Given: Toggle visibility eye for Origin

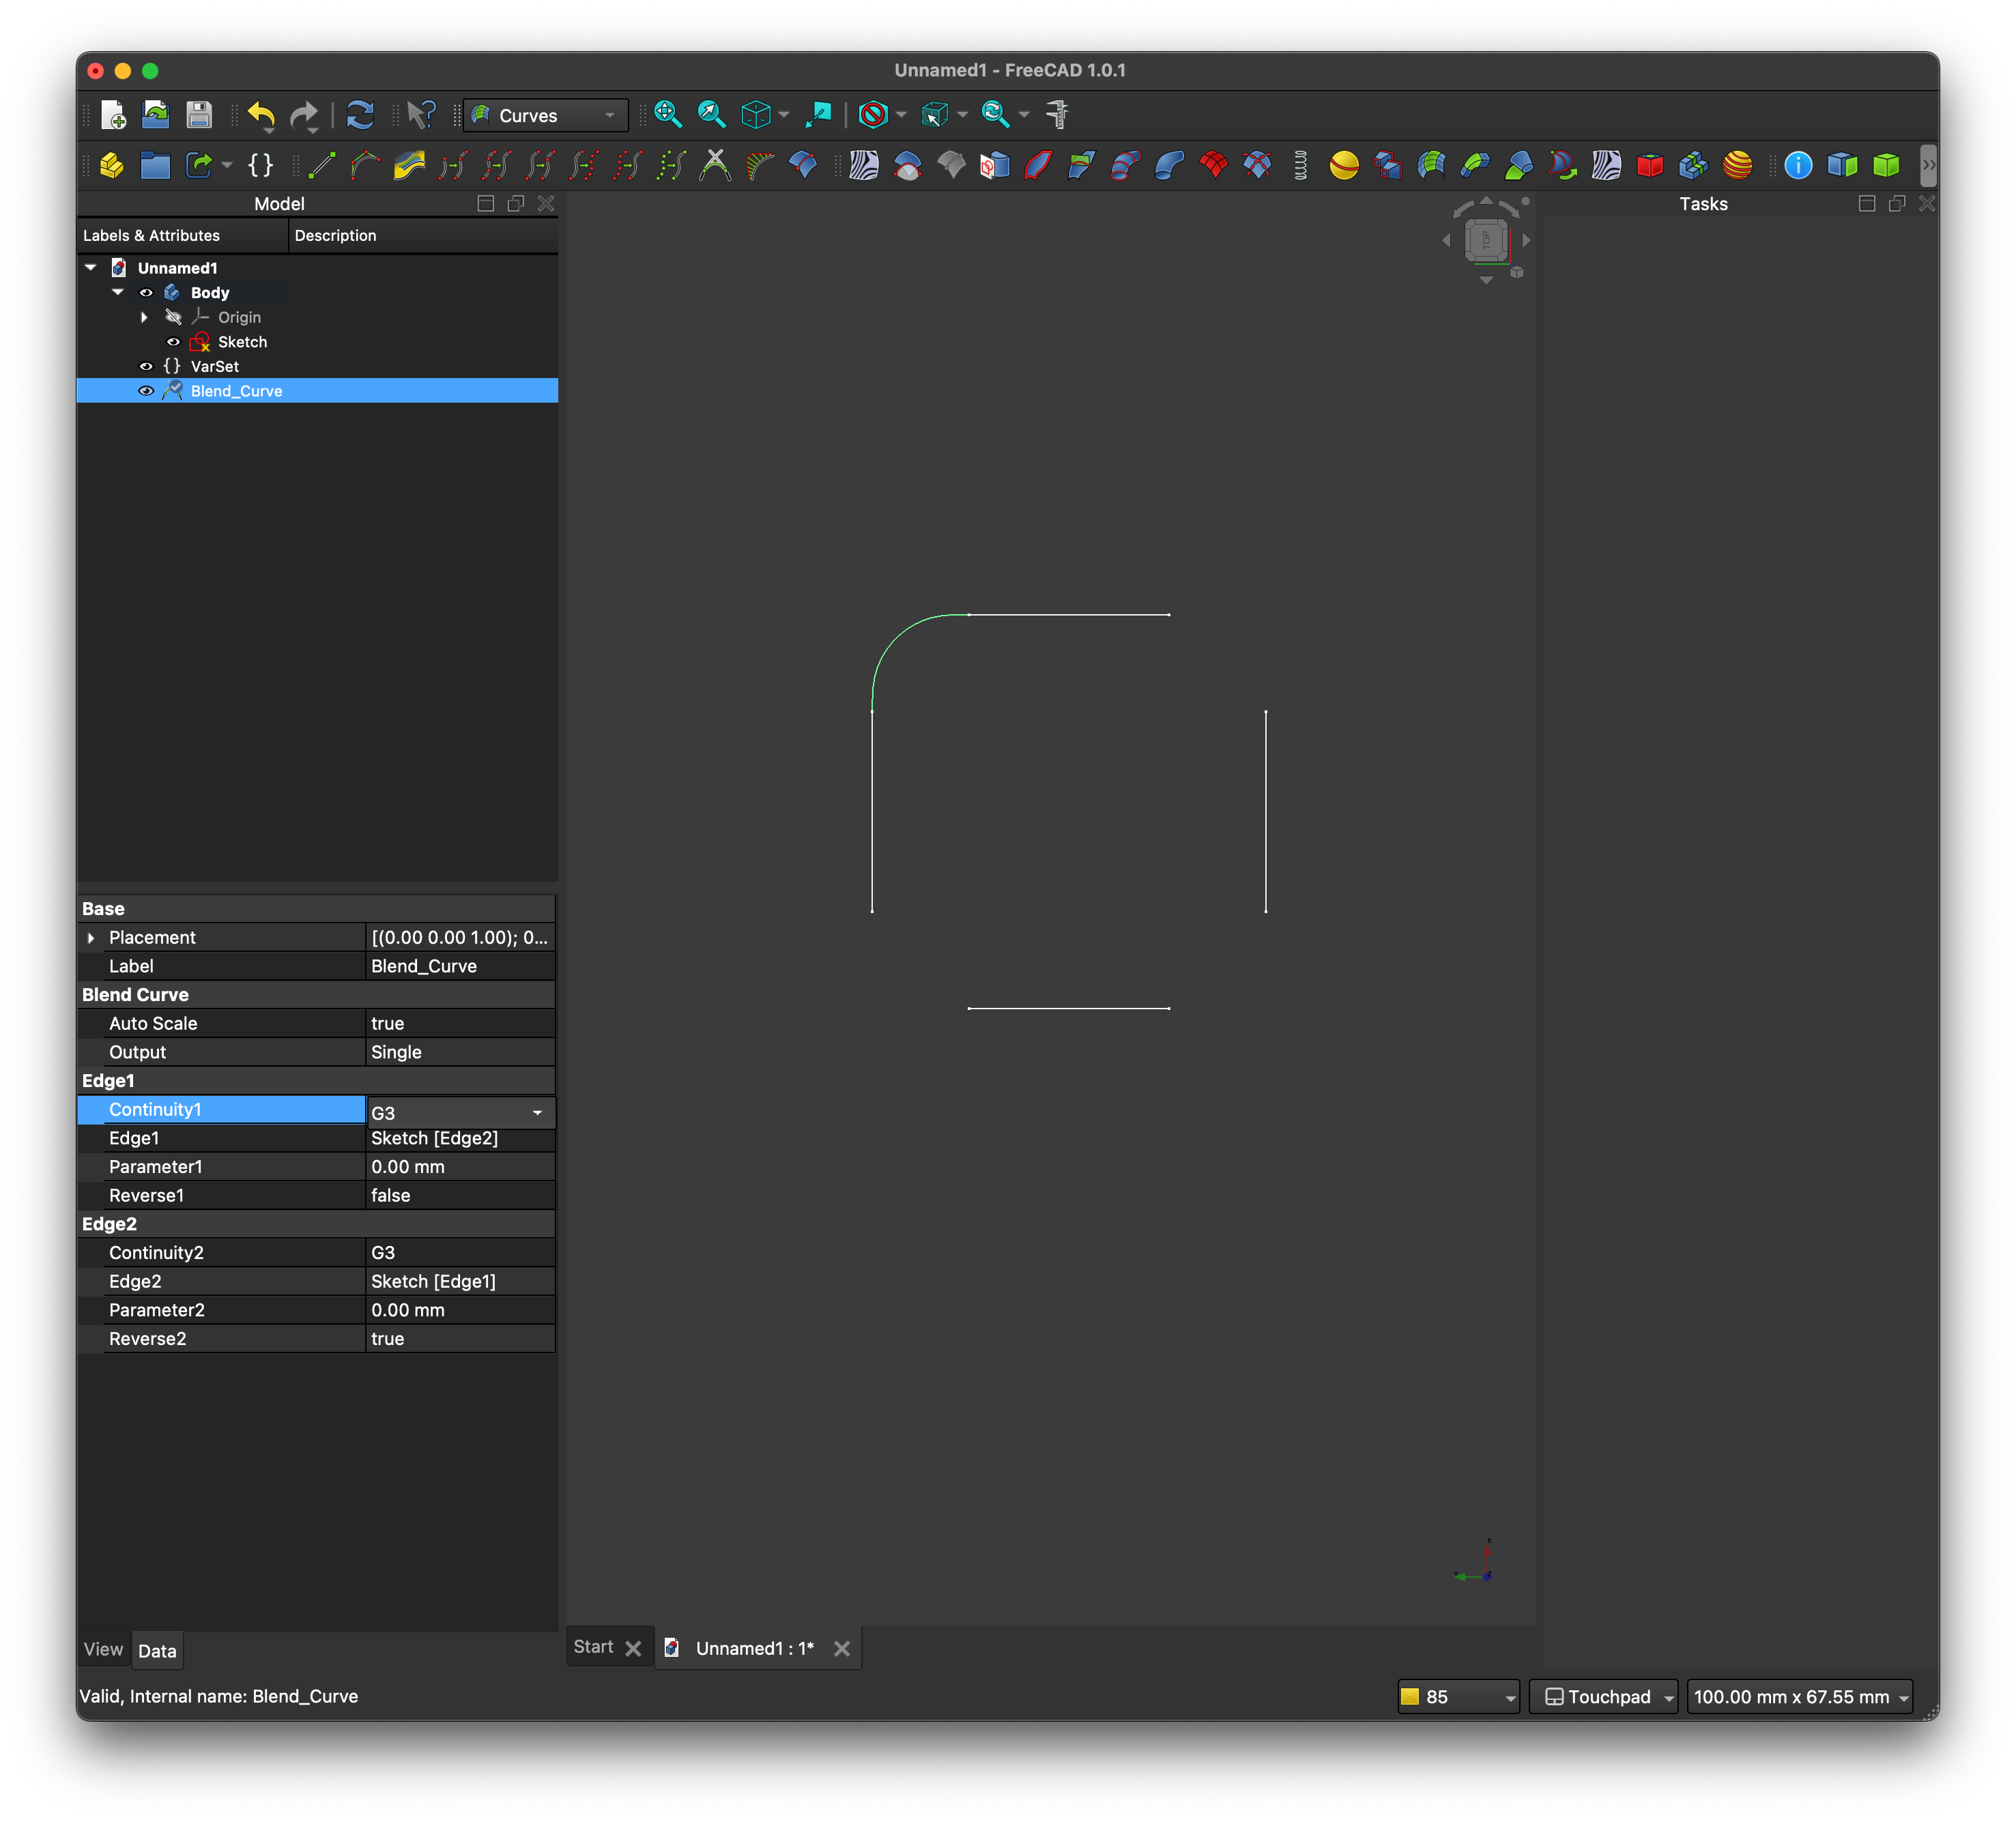Looking at the screenshot, I should [x=173, y=317].
